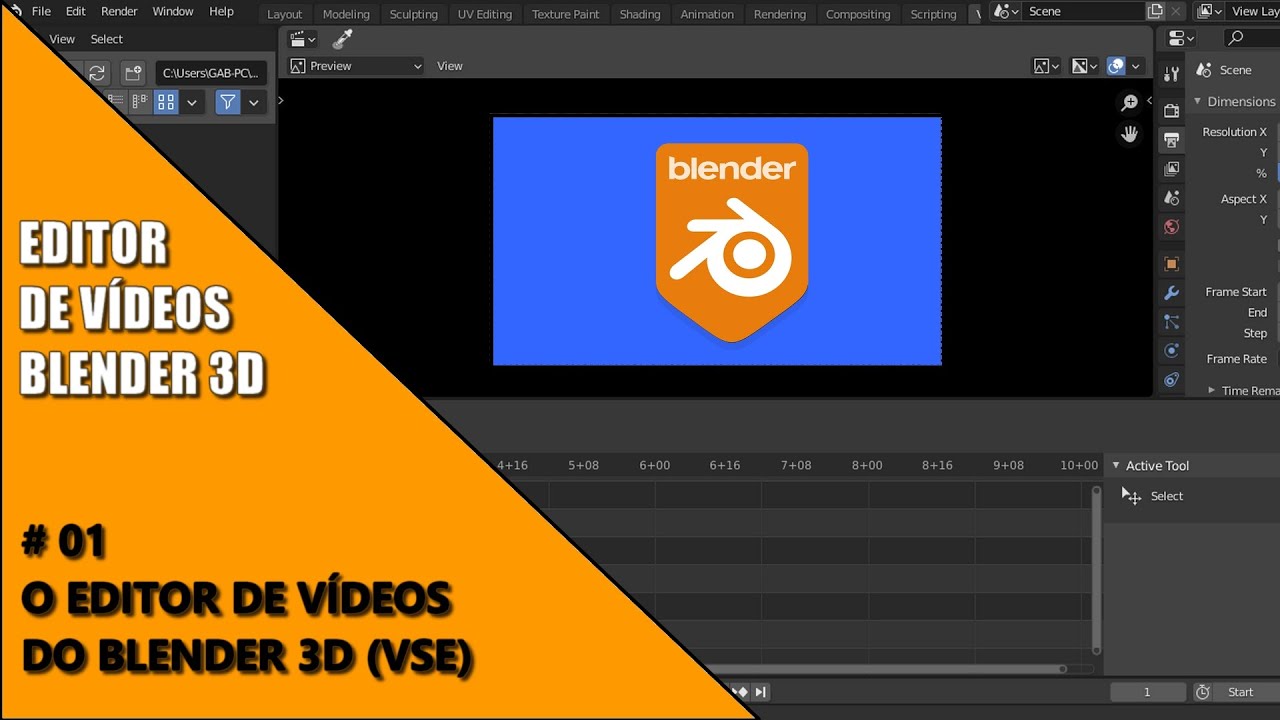Click the sequencer horizontal scrollbar
This screenshot has width=1280, height=720.
point(885,669)
